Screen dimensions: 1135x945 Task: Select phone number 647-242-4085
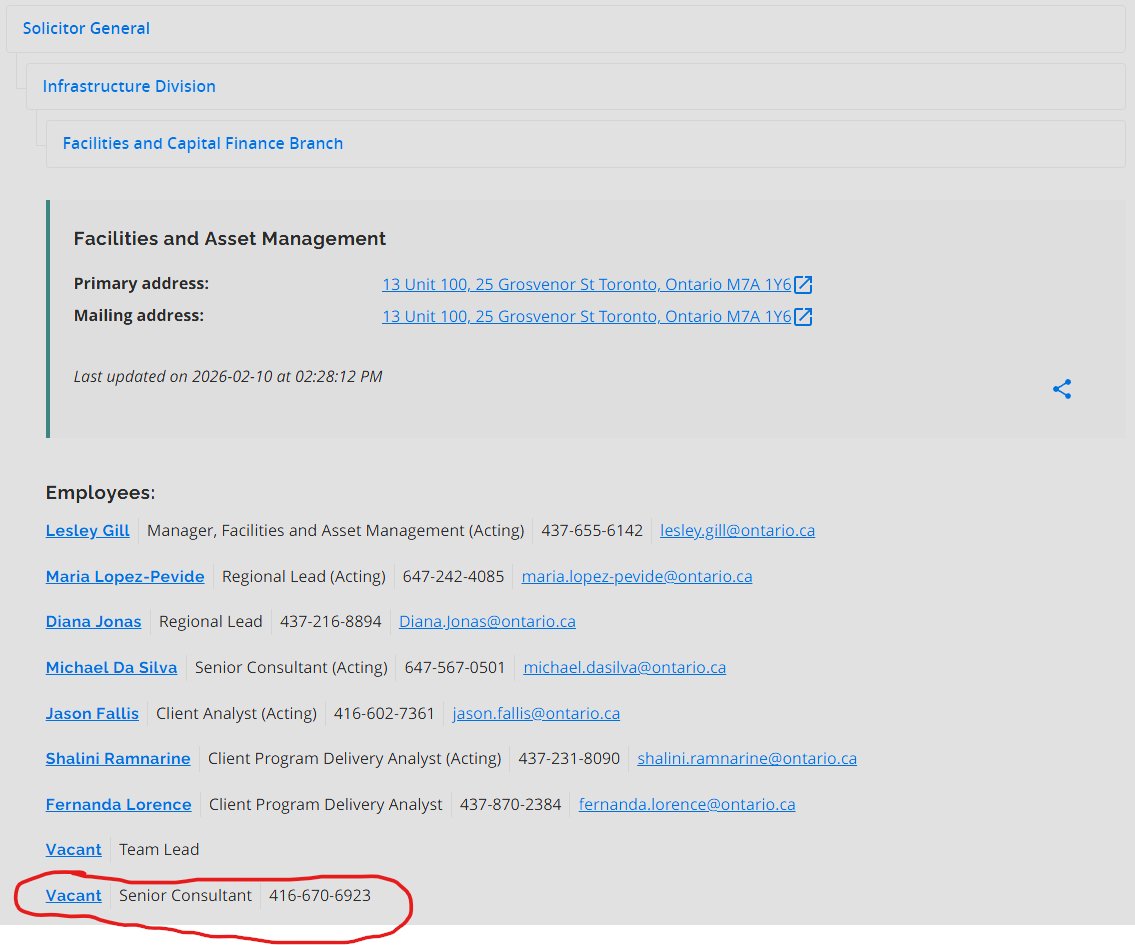click(453, 577)
